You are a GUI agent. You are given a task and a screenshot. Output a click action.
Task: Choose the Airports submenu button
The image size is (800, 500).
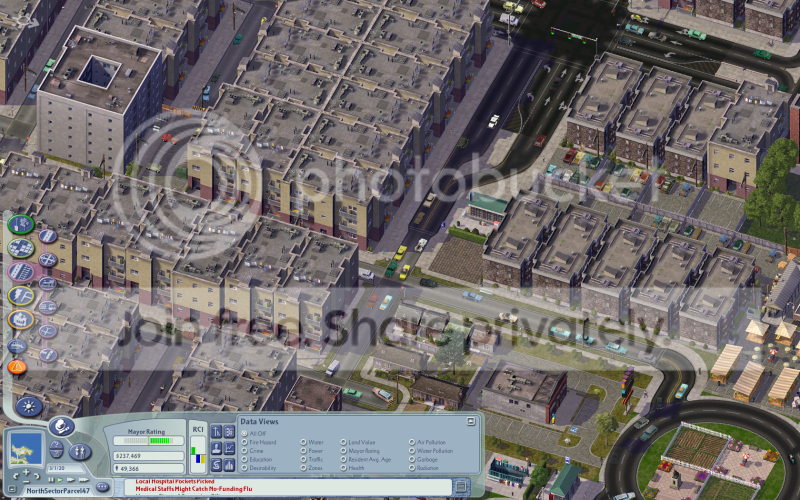pos(47,331)
